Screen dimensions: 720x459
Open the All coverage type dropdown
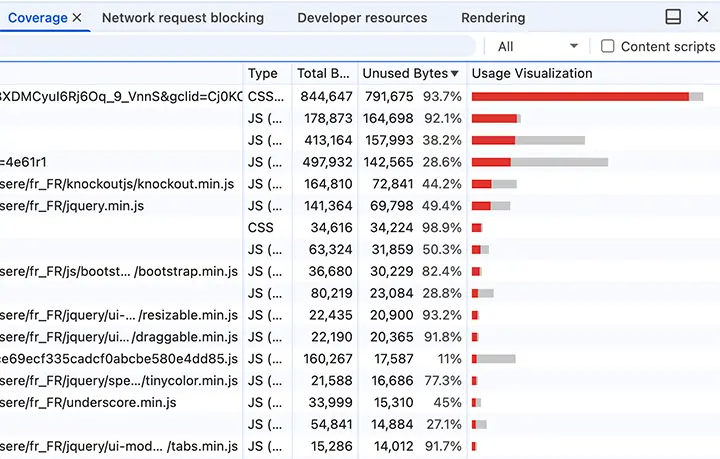[537, 46]
